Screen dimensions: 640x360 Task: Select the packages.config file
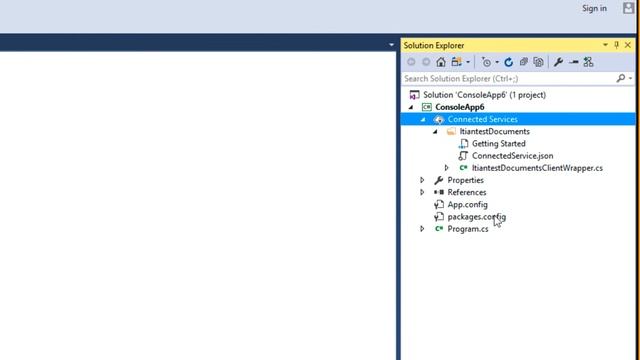coord(477,217)
